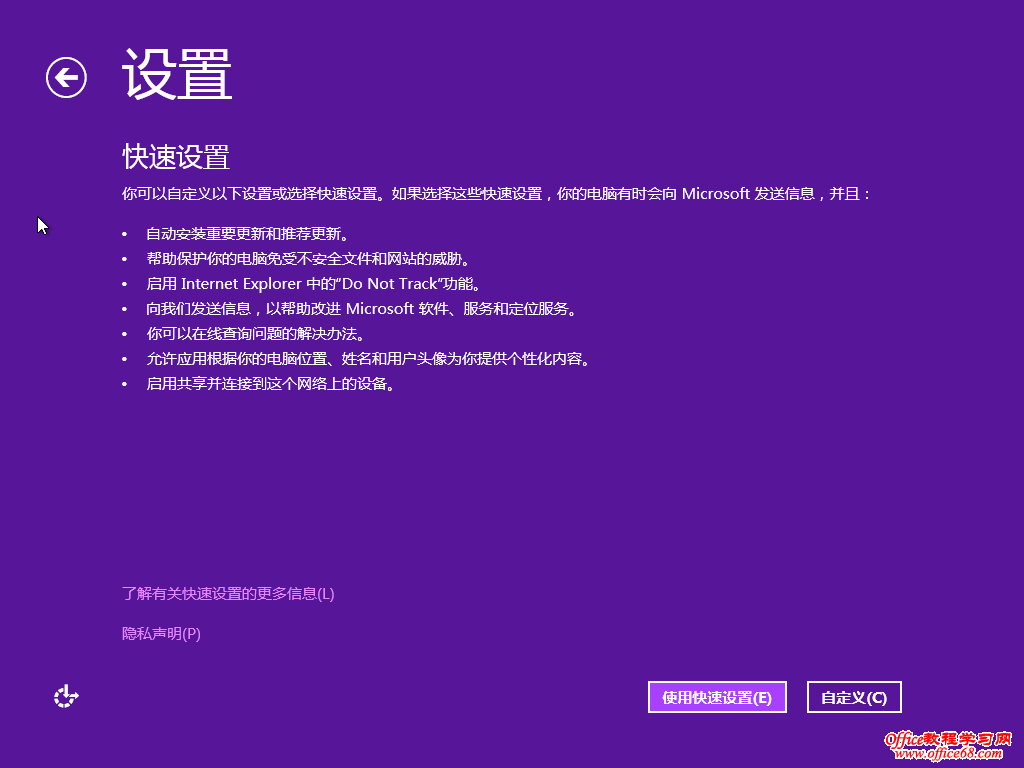
Task: Click 使用快速设置(E) button
Action: coord(716,696)
